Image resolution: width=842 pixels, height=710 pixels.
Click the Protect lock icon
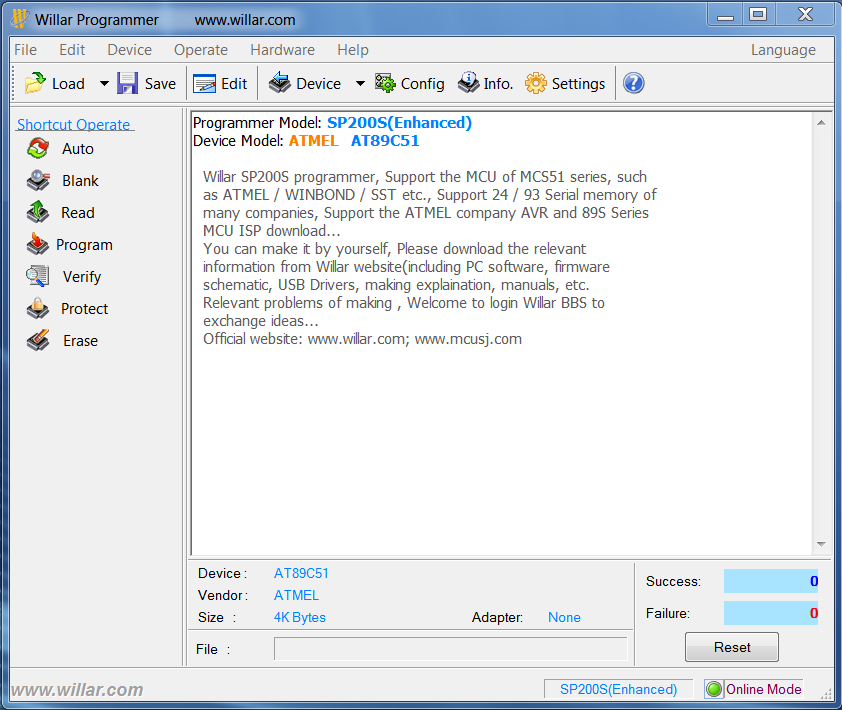(38, 308)
